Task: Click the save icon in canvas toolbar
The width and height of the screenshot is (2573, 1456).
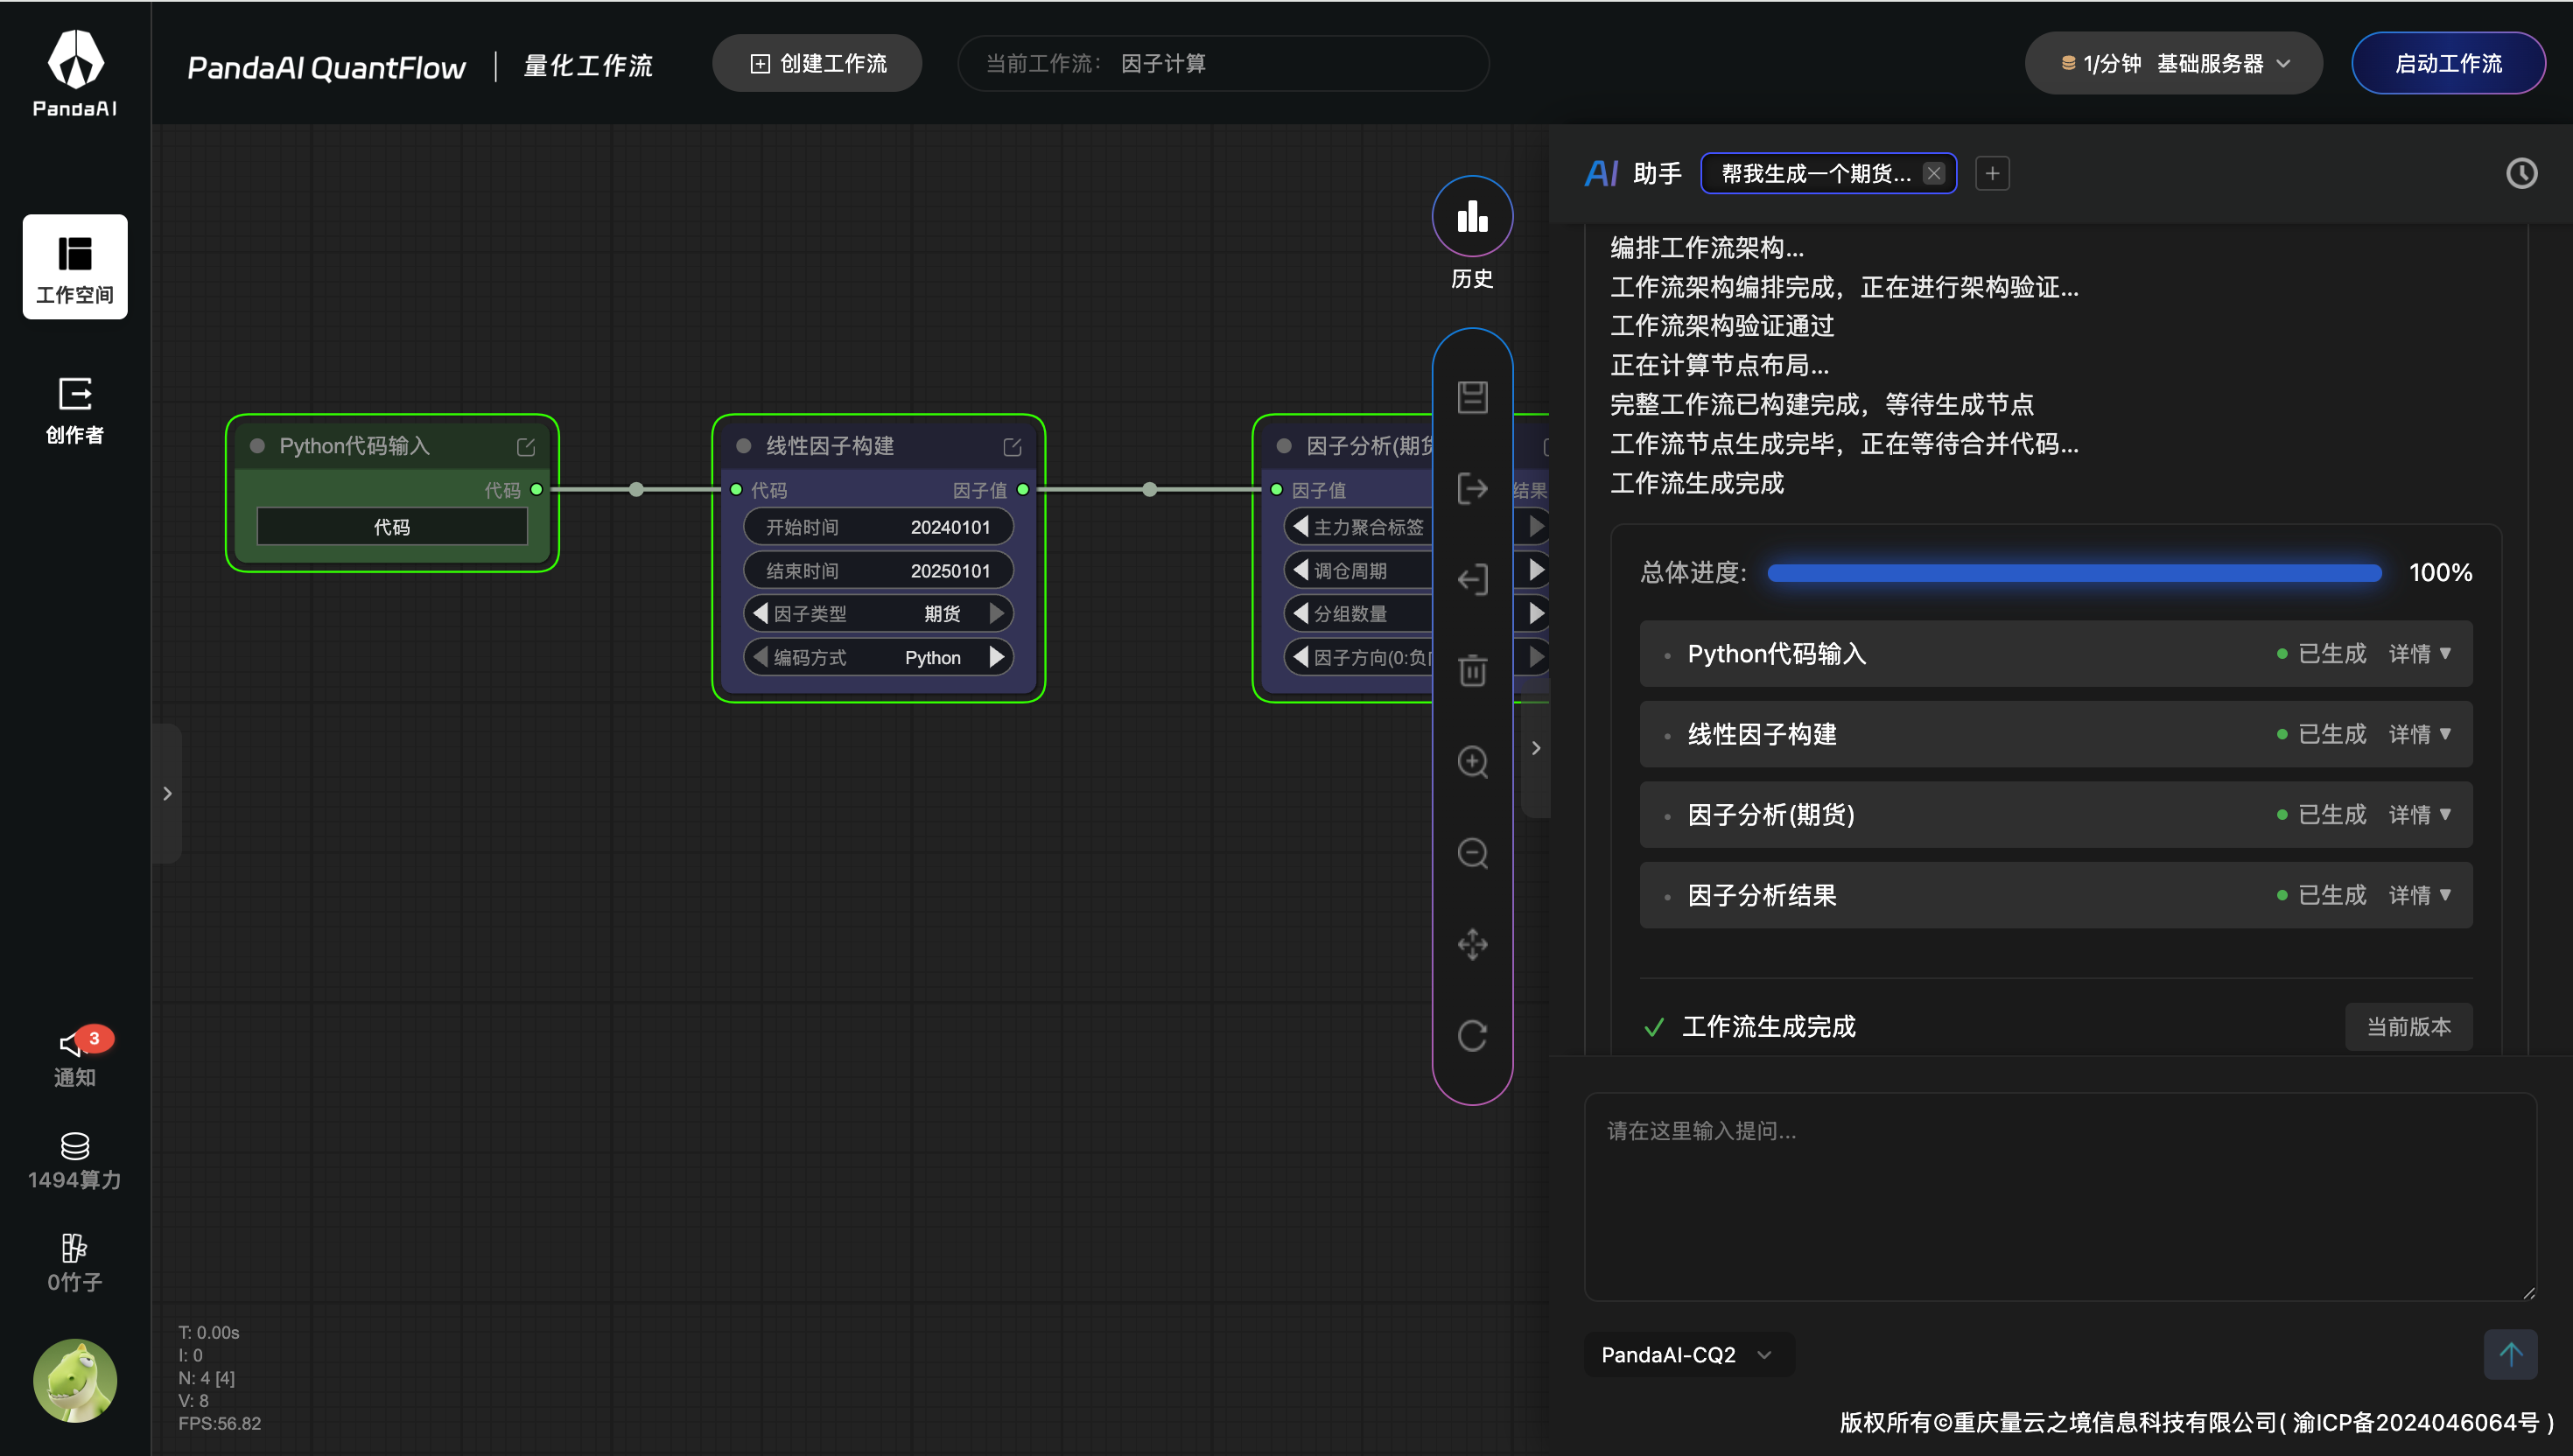Action: coord(1472,397)
